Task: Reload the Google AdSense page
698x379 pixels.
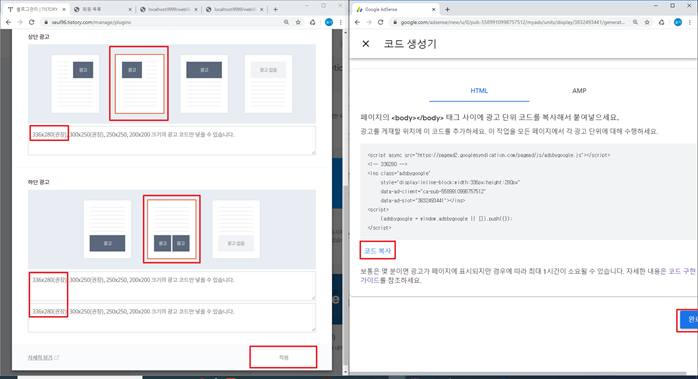Action: coord(380,22)
